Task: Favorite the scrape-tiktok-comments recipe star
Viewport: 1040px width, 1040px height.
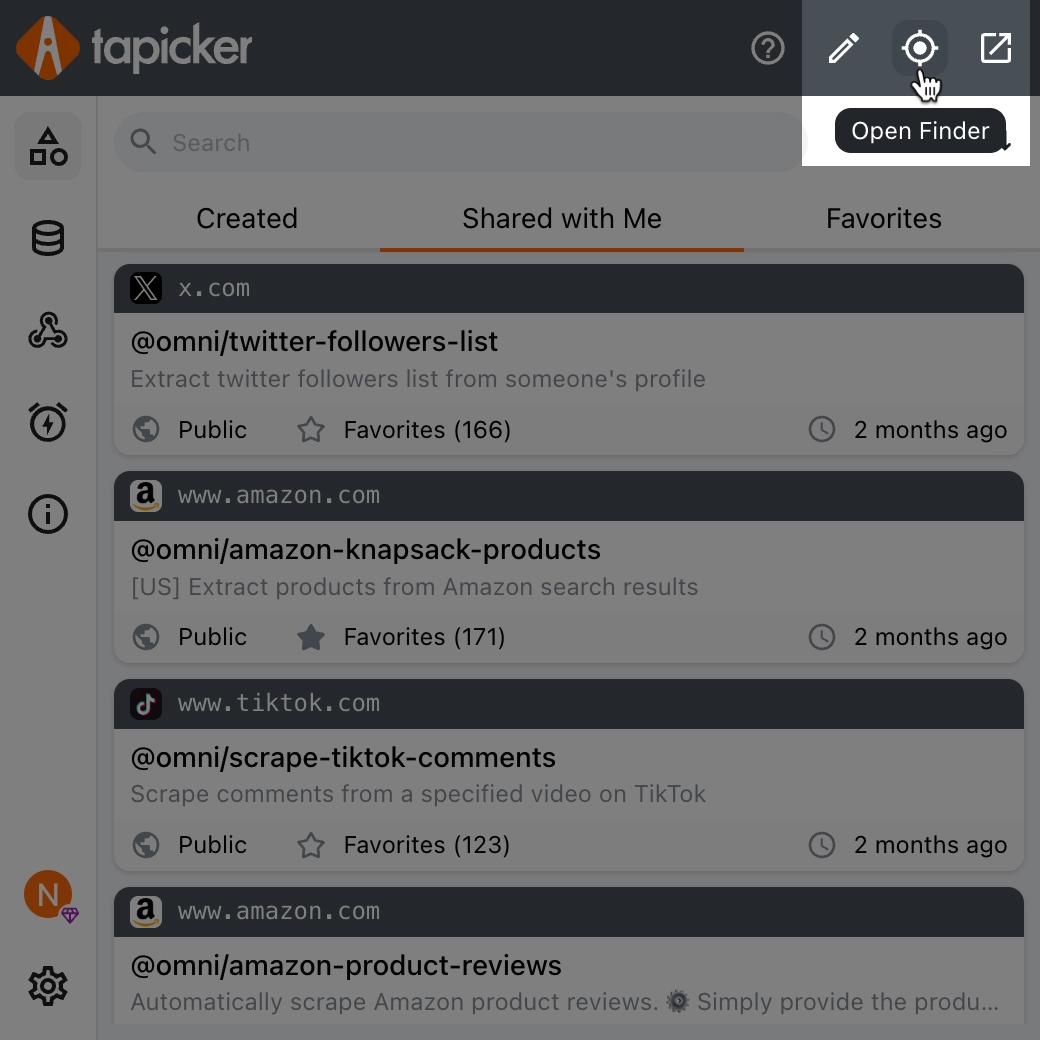Action: tap(311, 845)
